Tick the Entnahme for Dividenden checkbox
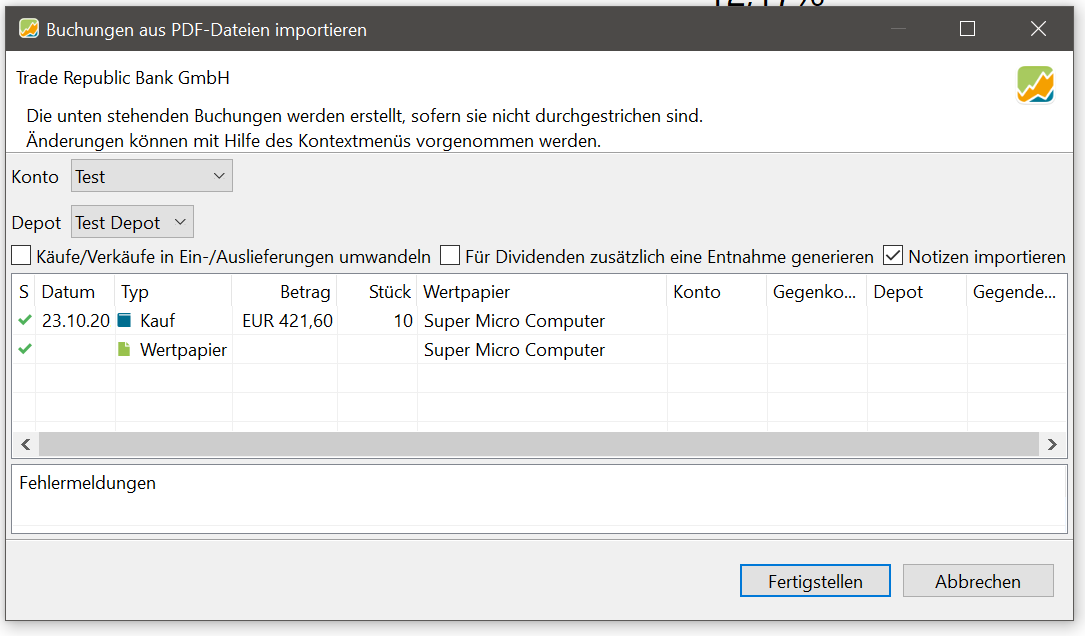1085x636 pixels. [x=450, y=256]
